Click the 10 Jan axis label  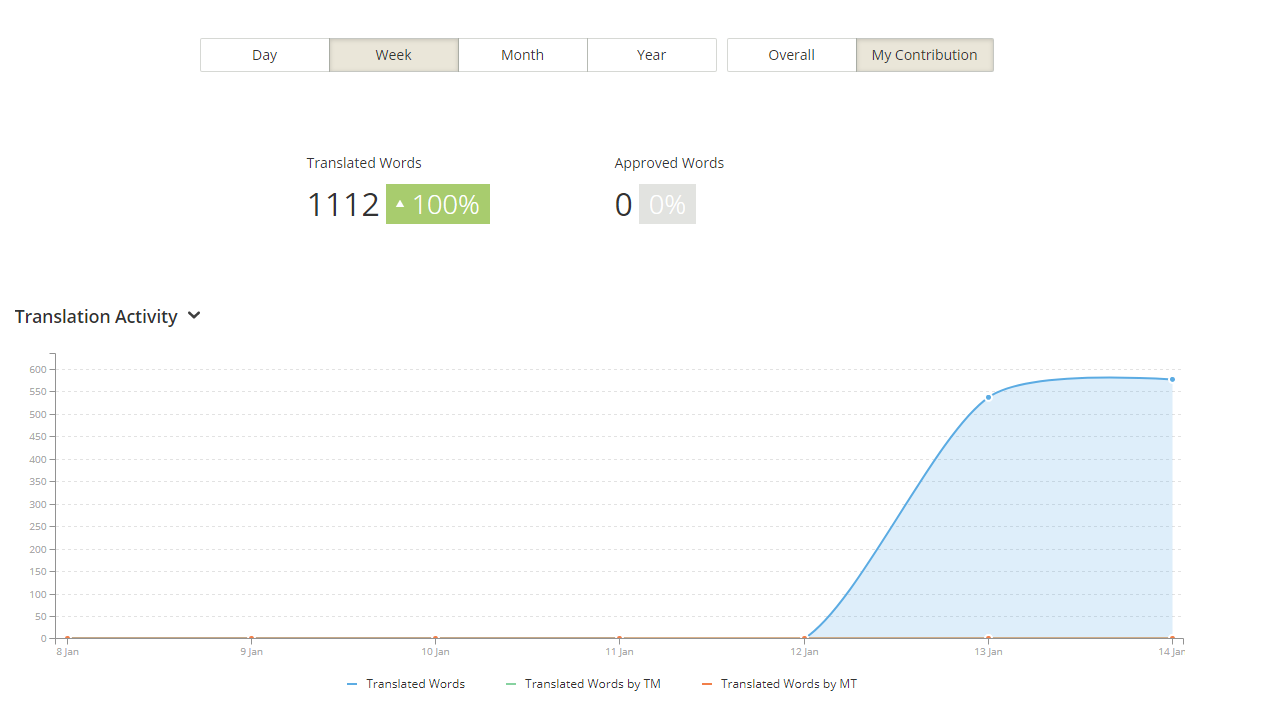435,652
